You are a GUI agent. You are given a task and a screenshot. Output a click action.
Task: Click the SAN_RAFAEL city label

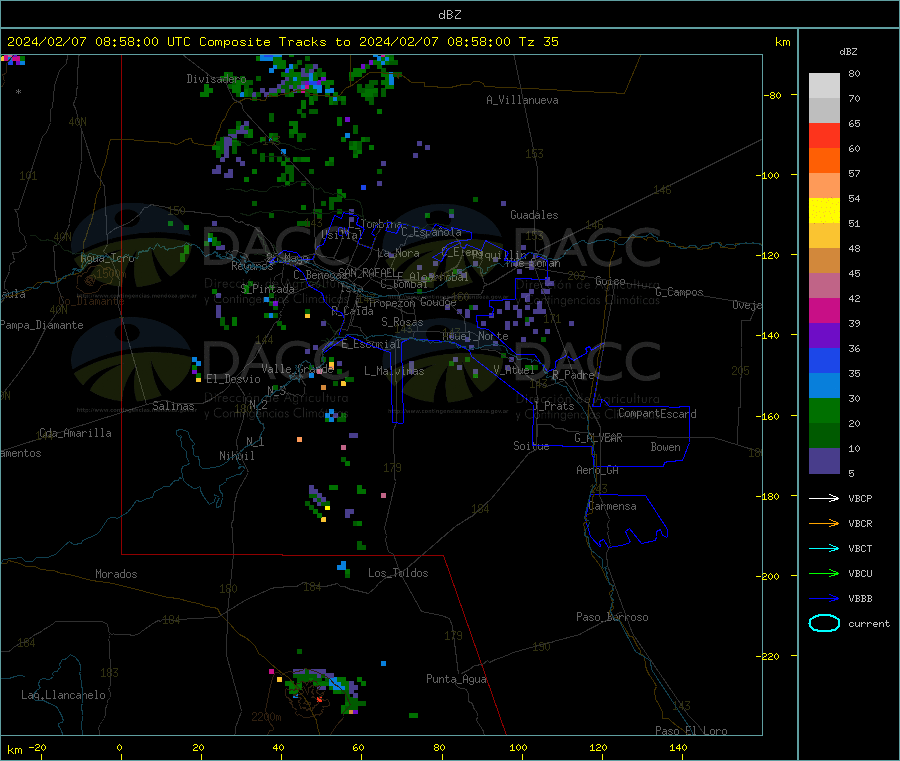(366, 273)
